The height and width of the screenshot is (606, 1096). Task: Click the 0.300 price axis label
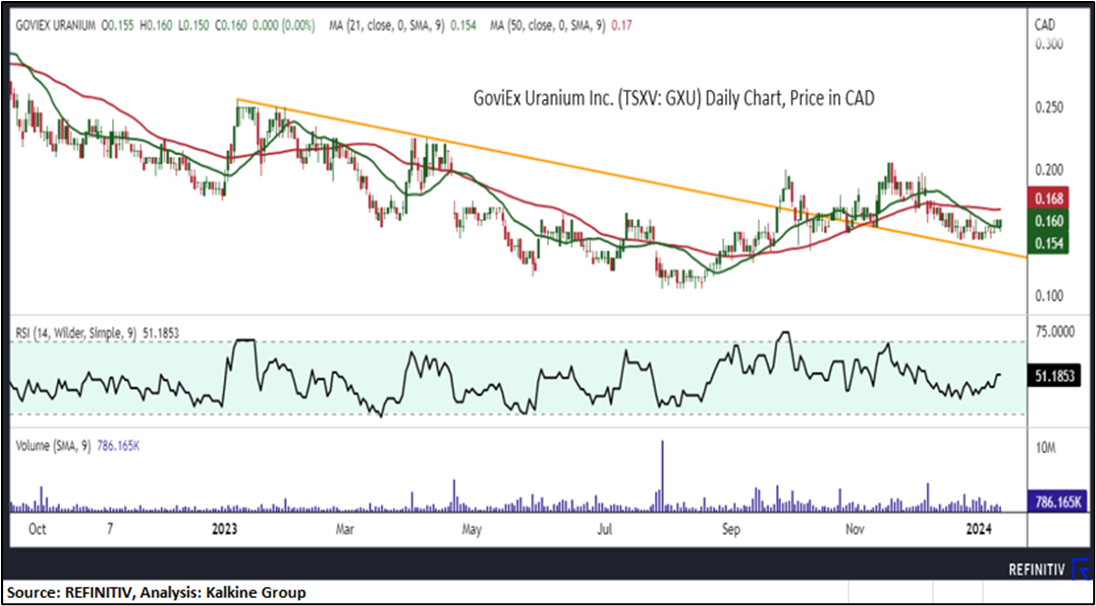tap(1048, 44)
